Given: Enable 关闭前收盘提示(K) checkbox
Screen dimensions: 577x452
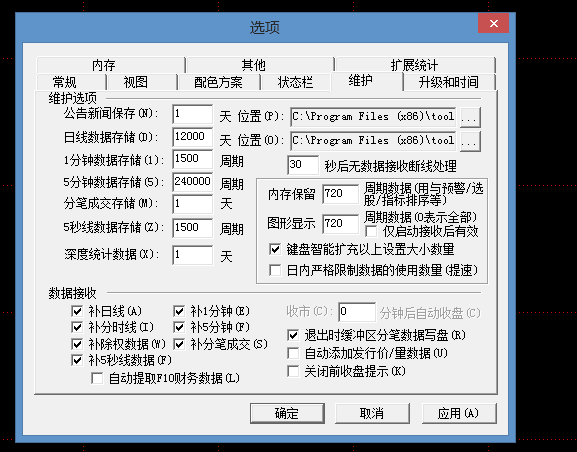Looking at the screenshot, I should pyautogui.click(x=293, y=371).
